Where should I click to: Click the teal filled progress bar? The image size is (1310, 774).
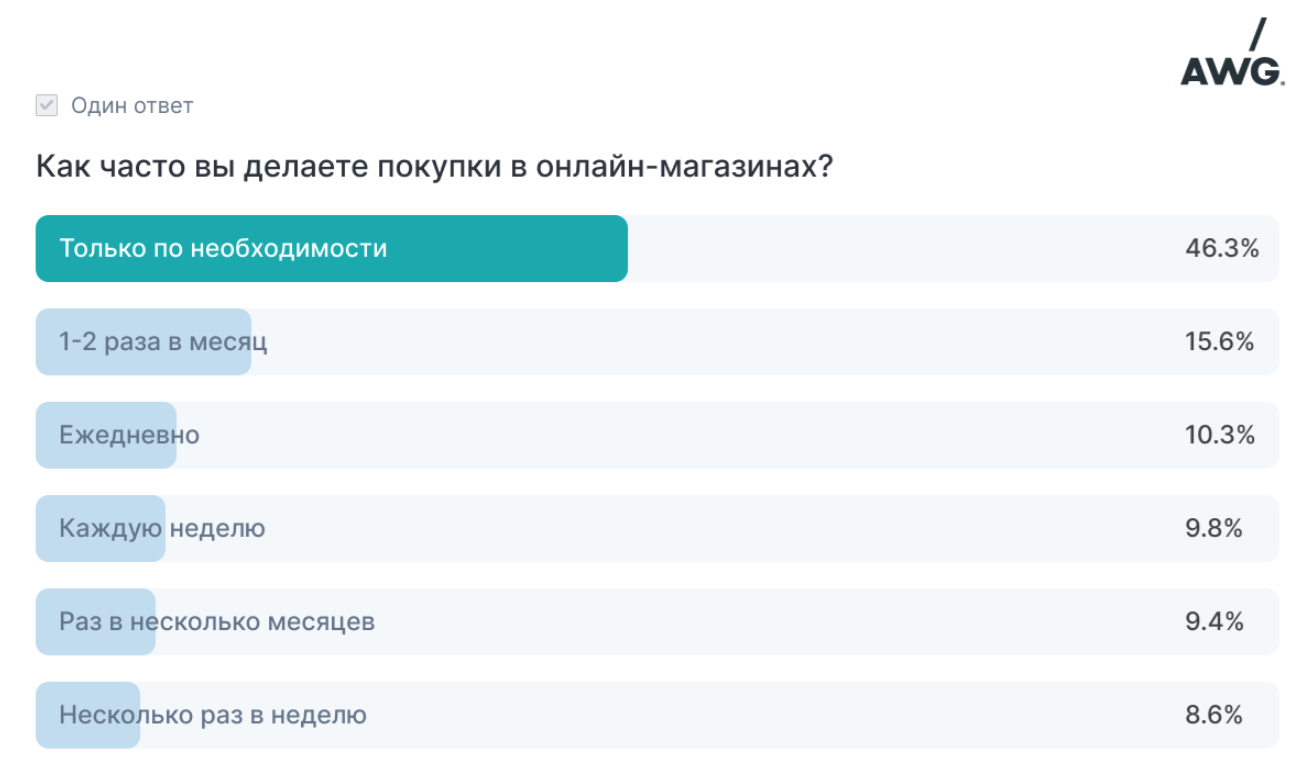332,249
